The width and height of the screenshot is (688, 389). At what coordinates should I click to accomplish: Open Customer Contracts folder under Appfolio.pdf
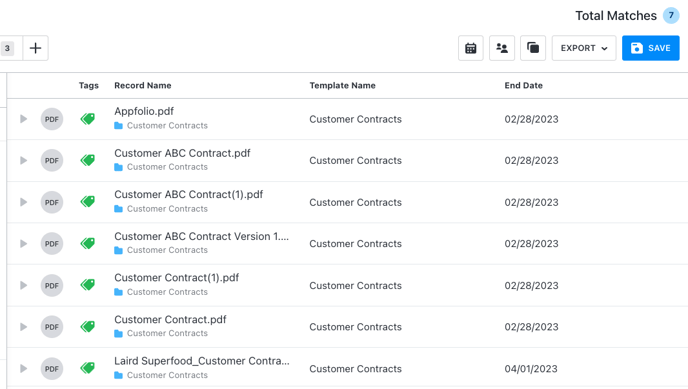pos(167,126)
